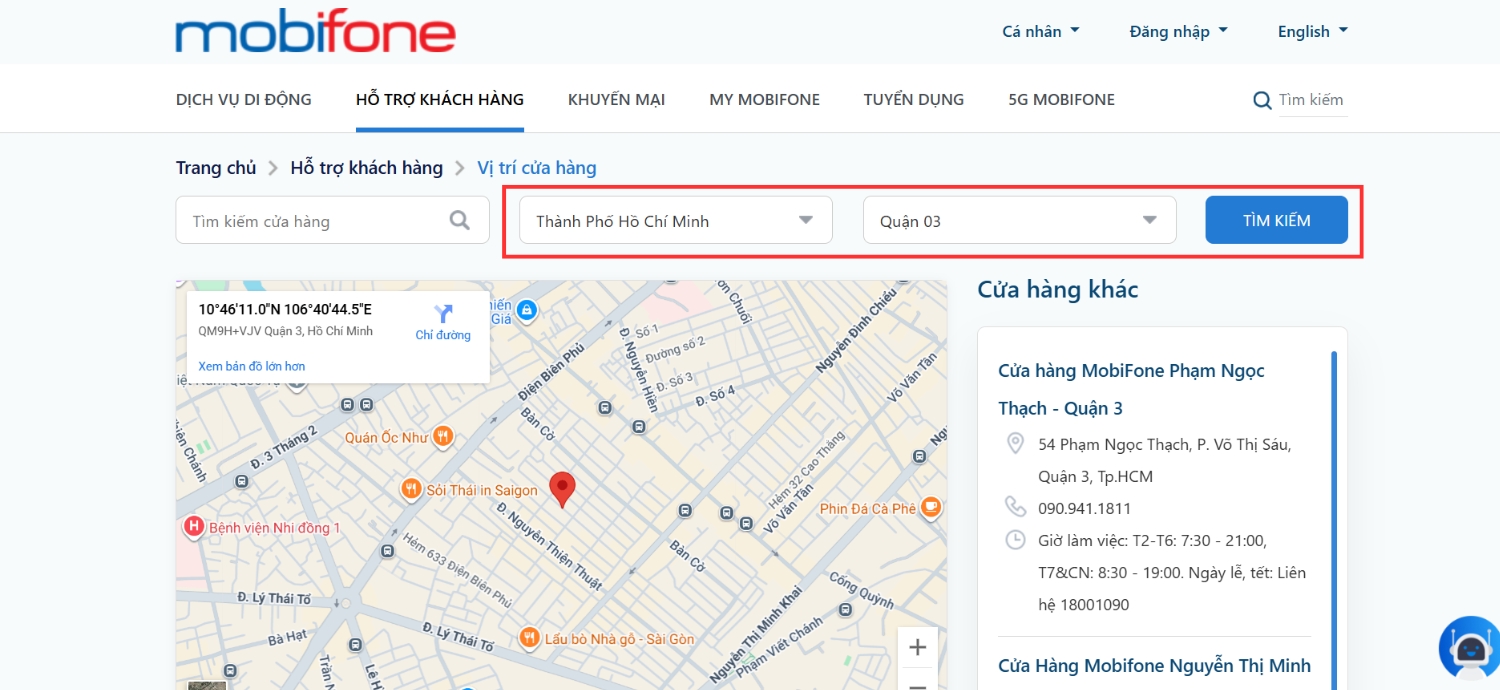This screenshot has height=690, width=1500.
Task: Click the coordinates 10°46'11.0"N text
Action: coord(285,310)
